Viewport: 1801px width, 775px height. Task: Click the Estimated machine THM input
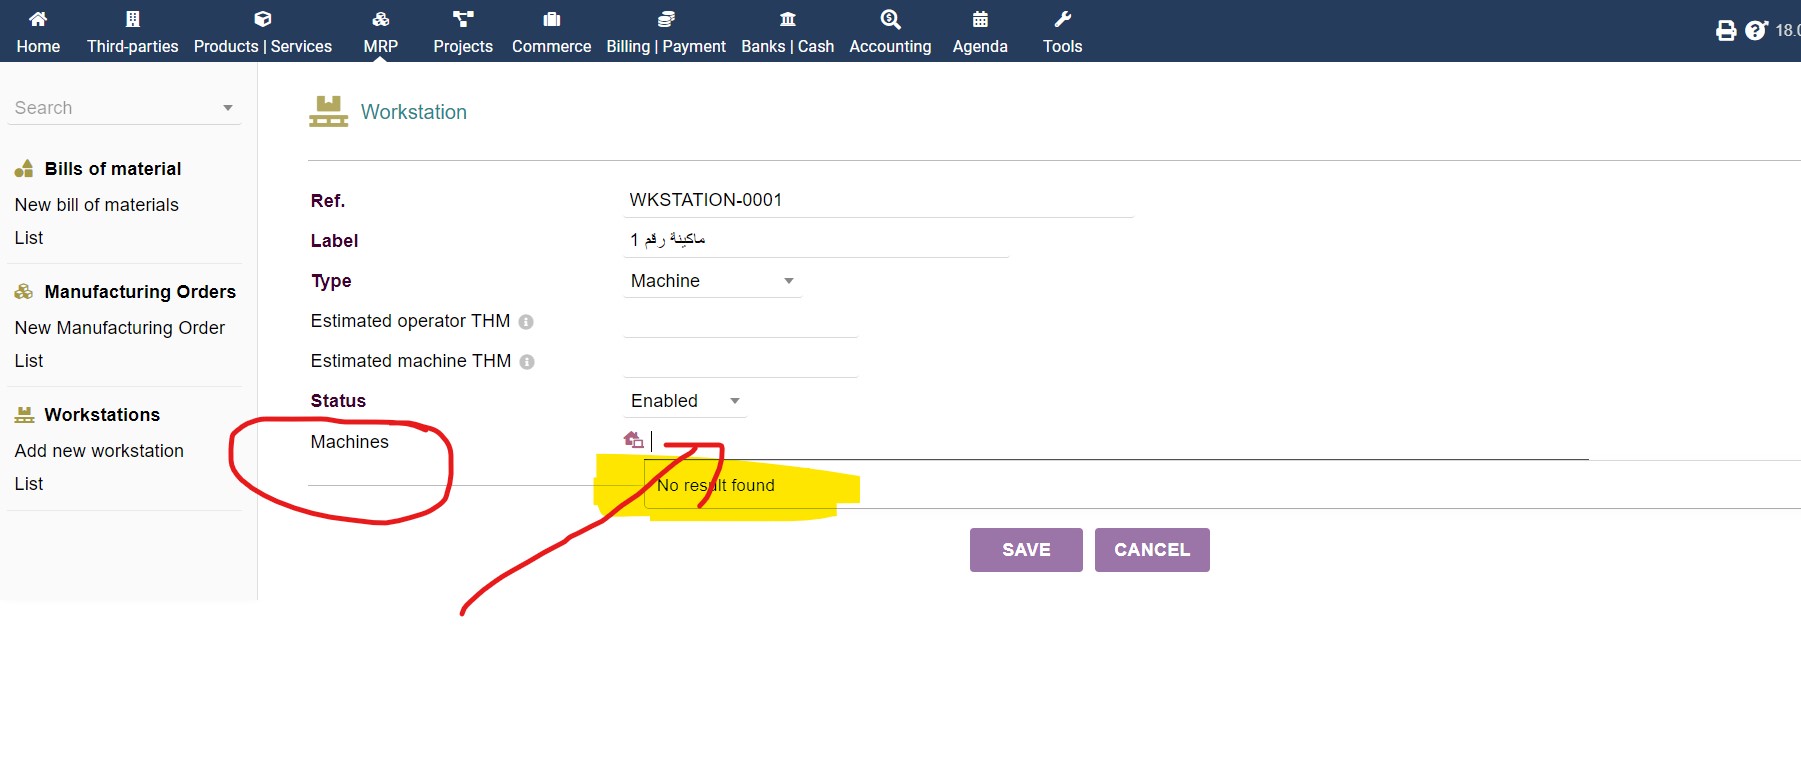point(740,361)
